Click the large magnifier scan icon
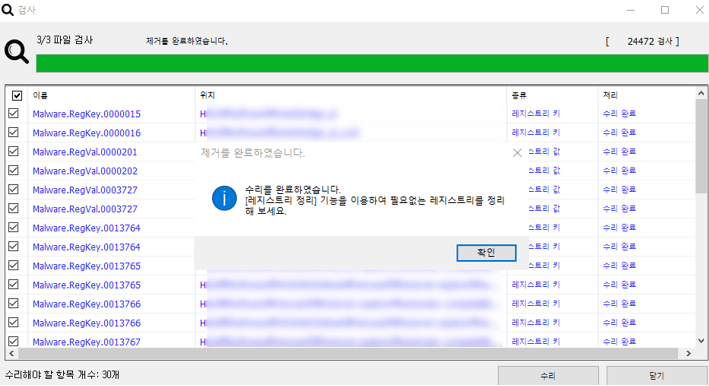This screenshot has width=709, height=386. pos(17,52)
